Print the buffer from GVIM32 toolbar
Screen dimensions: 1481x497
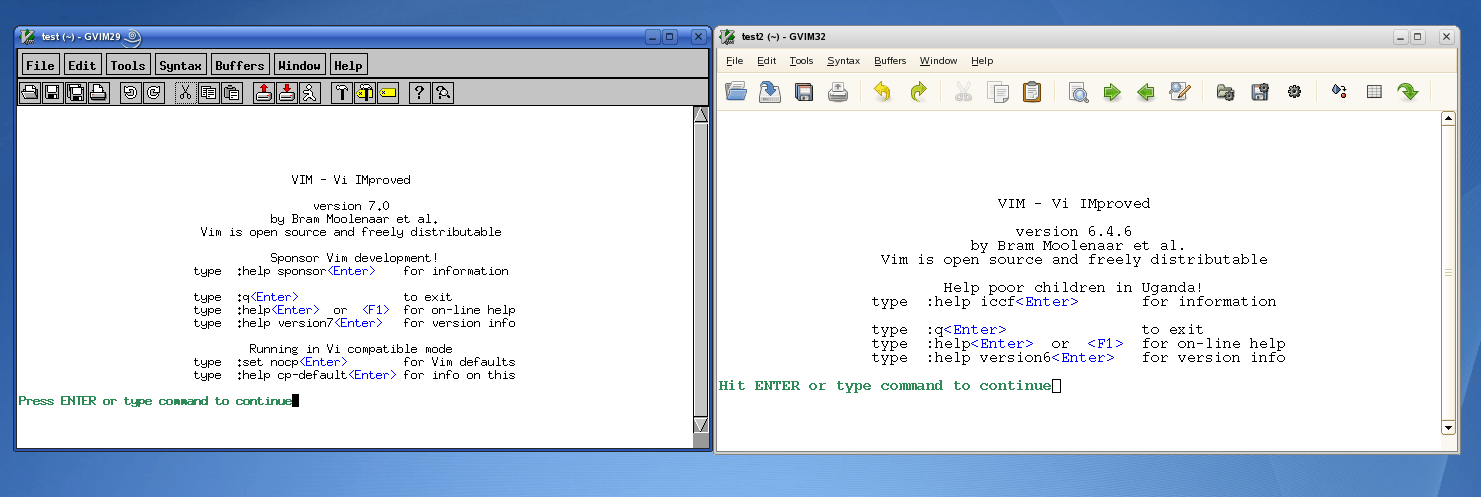click(x=838, y=92)
